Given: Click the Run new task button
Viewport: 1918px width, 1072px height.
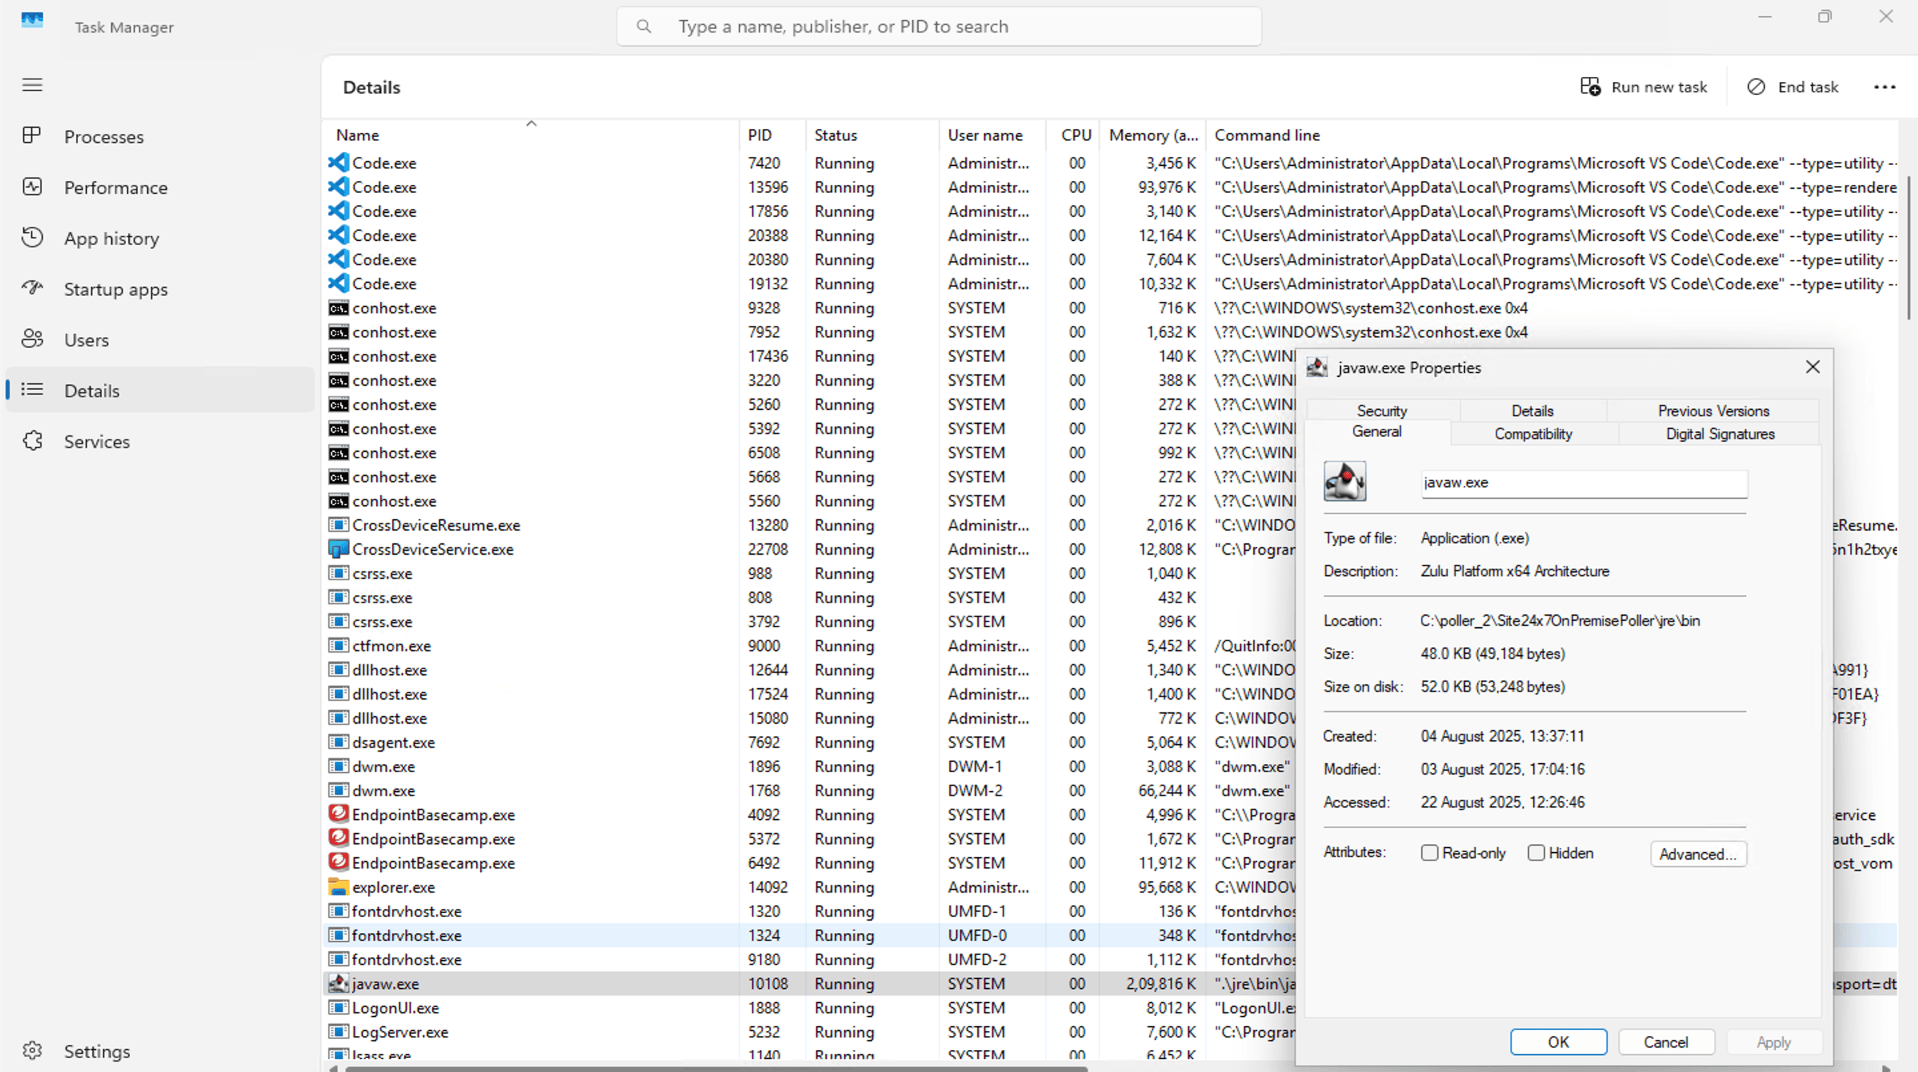Looking at the screenshot, I should click(x=1643, y=87).
